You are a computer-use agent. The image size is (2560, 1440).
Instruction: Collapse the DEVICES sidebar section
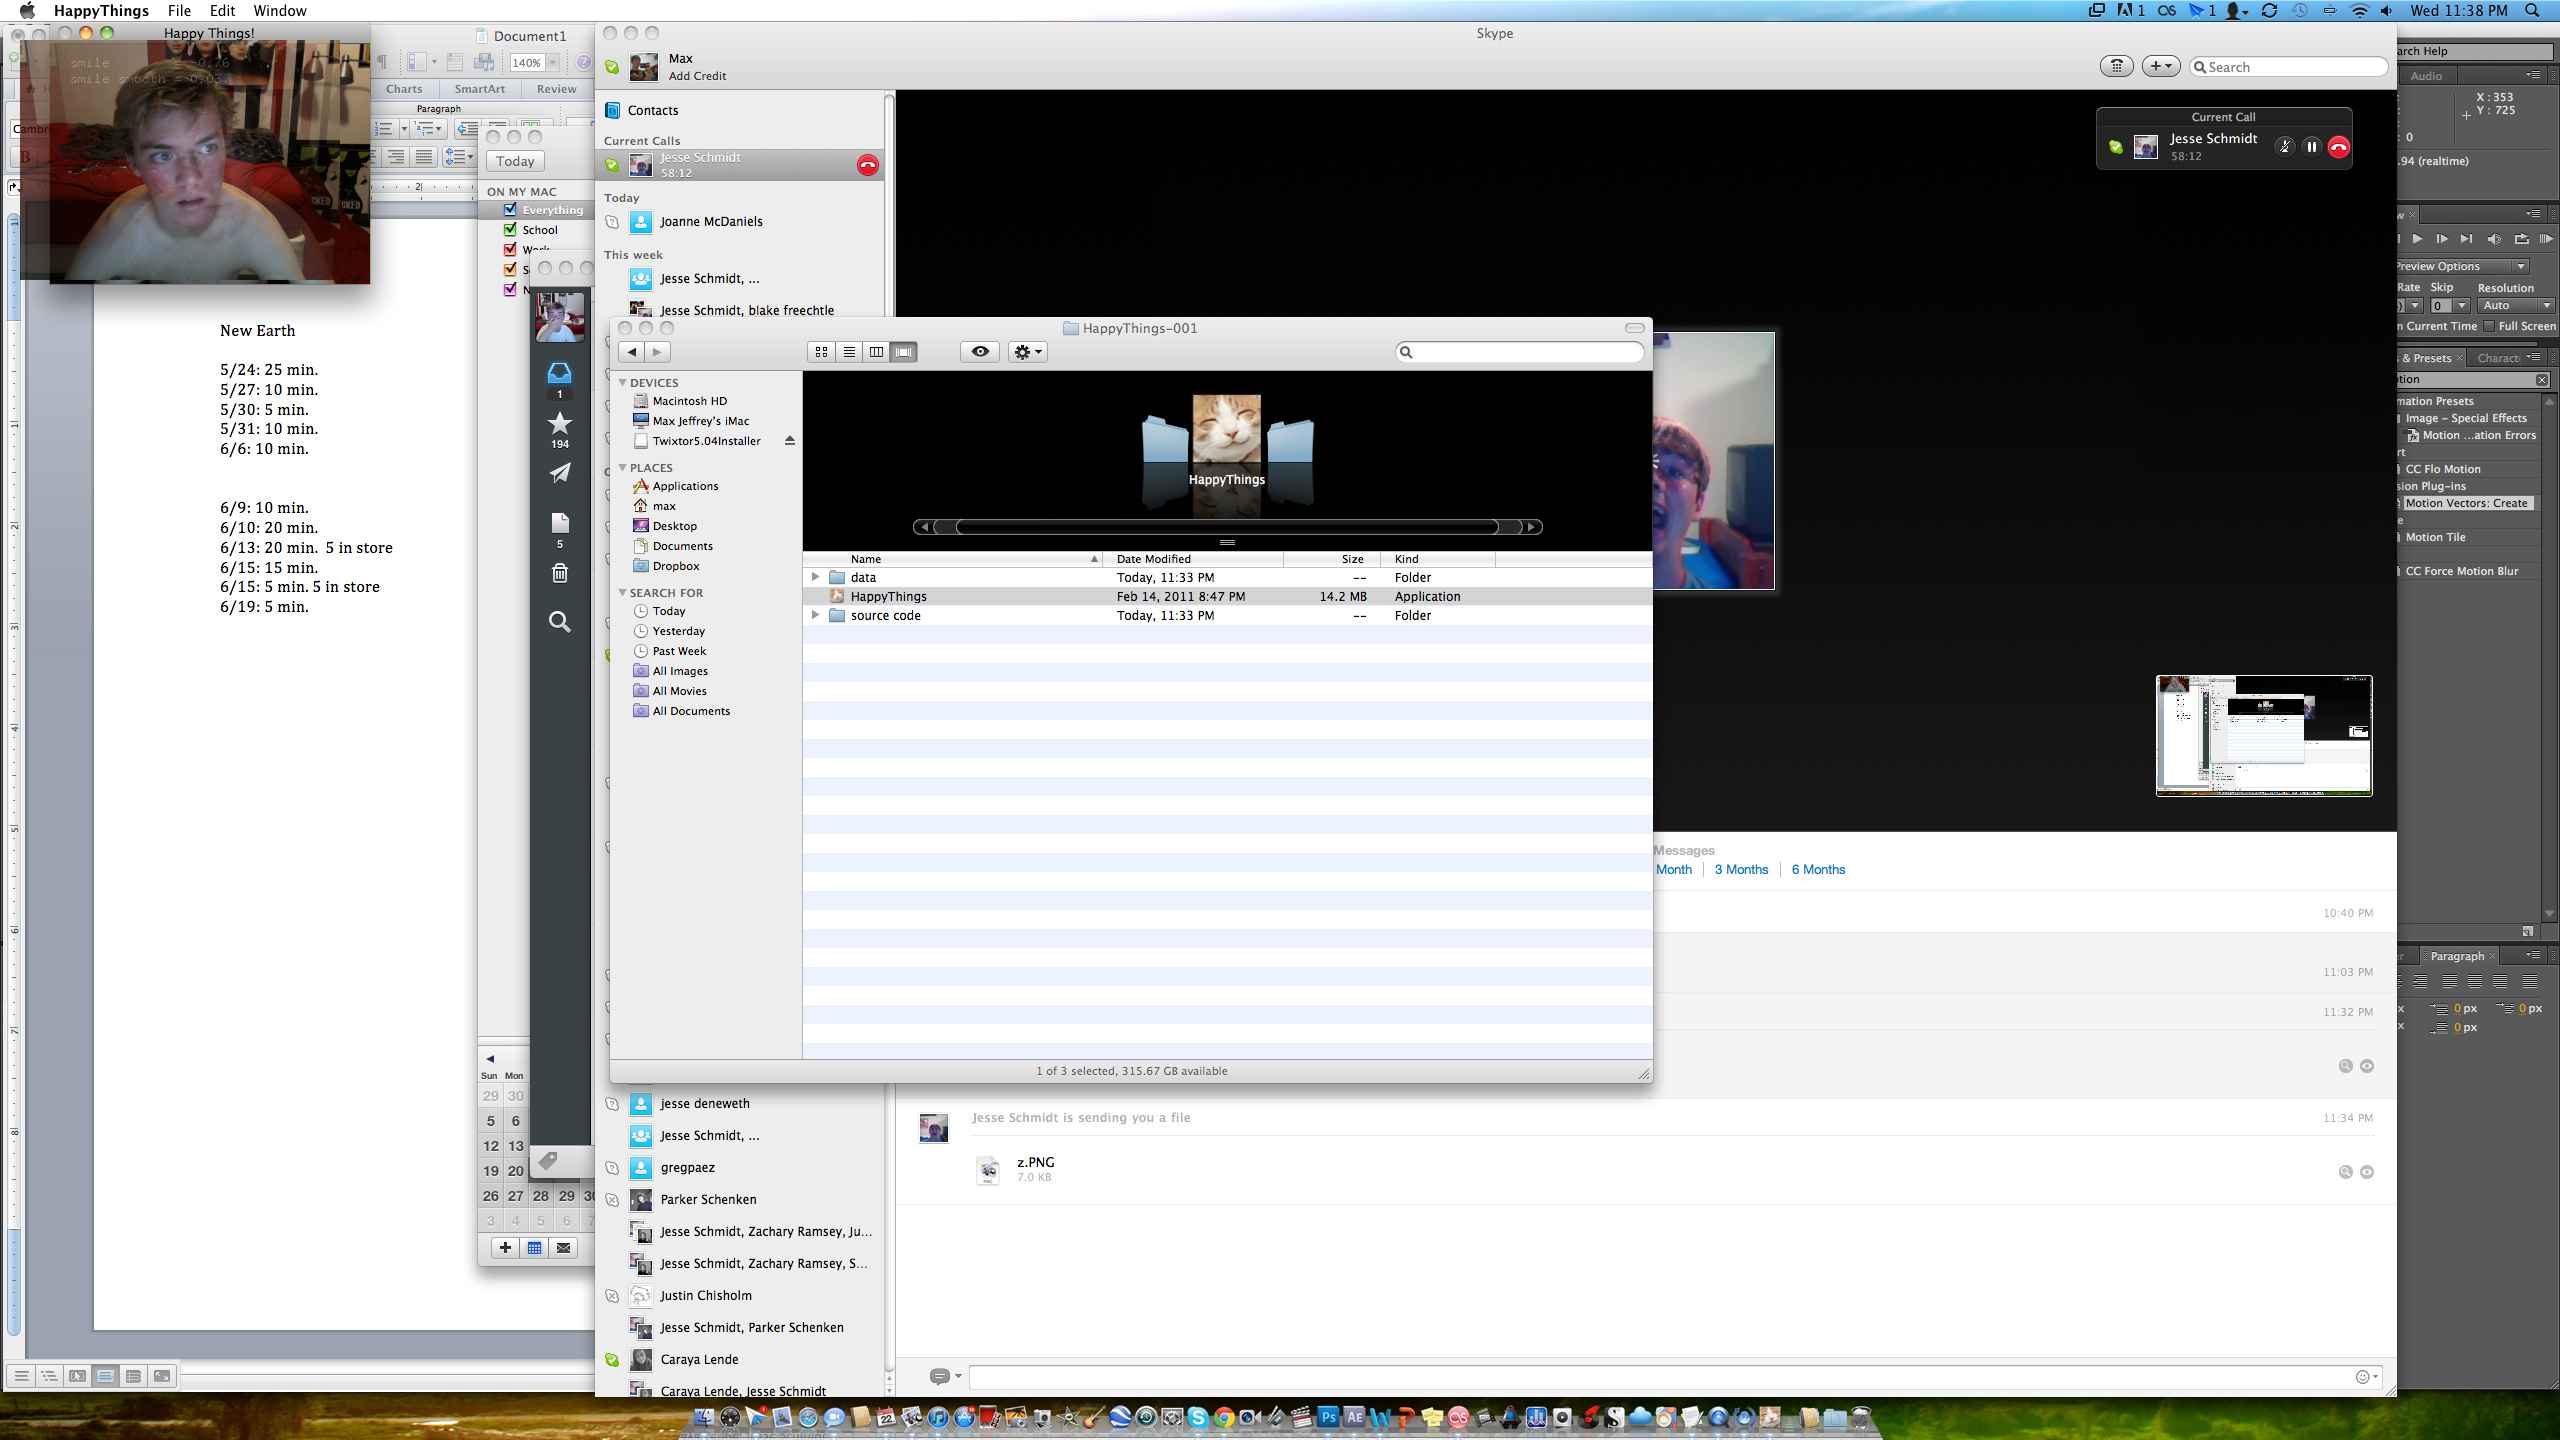tap(622, 383)
